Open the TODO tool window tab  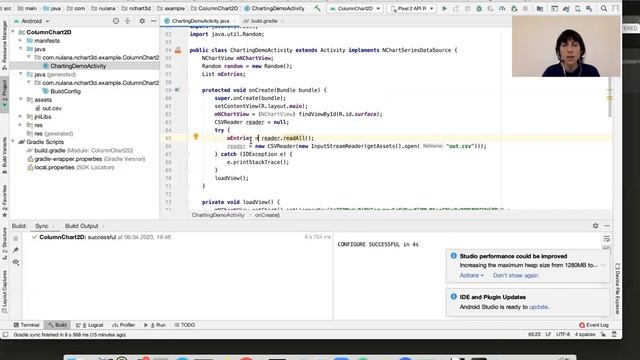point(185,325)
